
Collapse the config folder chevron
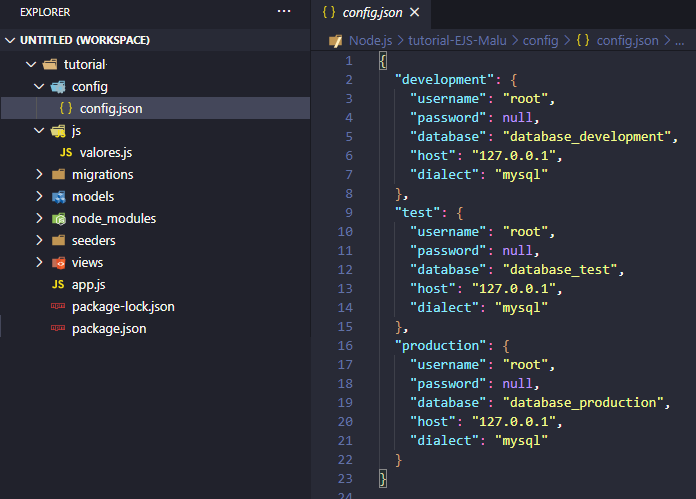pyautogui.click(x=39, y=87)
